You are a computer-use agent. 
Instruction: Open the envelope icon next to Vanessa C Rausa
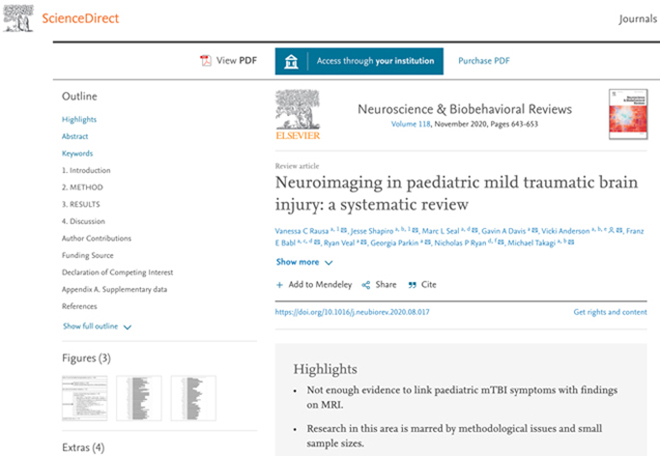click(x=344, y=230)
